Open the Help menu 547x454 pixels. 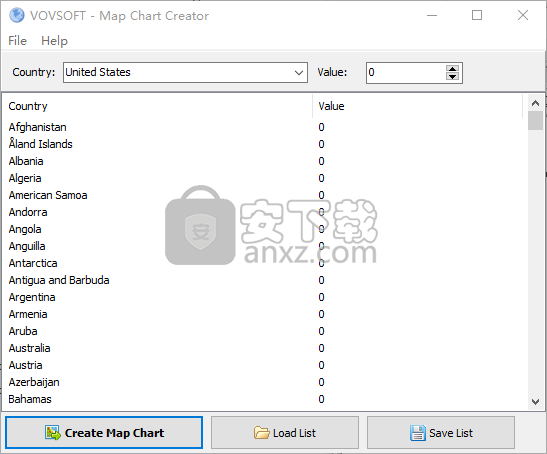(54, 40)
